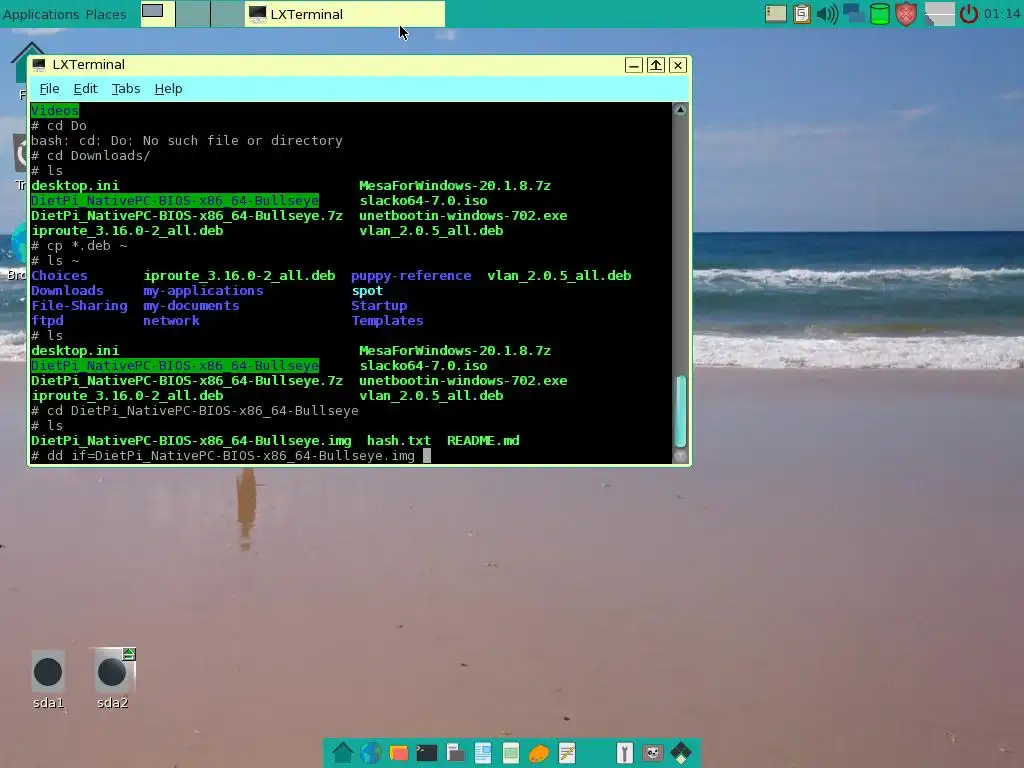Open the network connection tray icon
Image resolution: width=1024 pixels, height=768 pixels.
[x=853, y=14]
